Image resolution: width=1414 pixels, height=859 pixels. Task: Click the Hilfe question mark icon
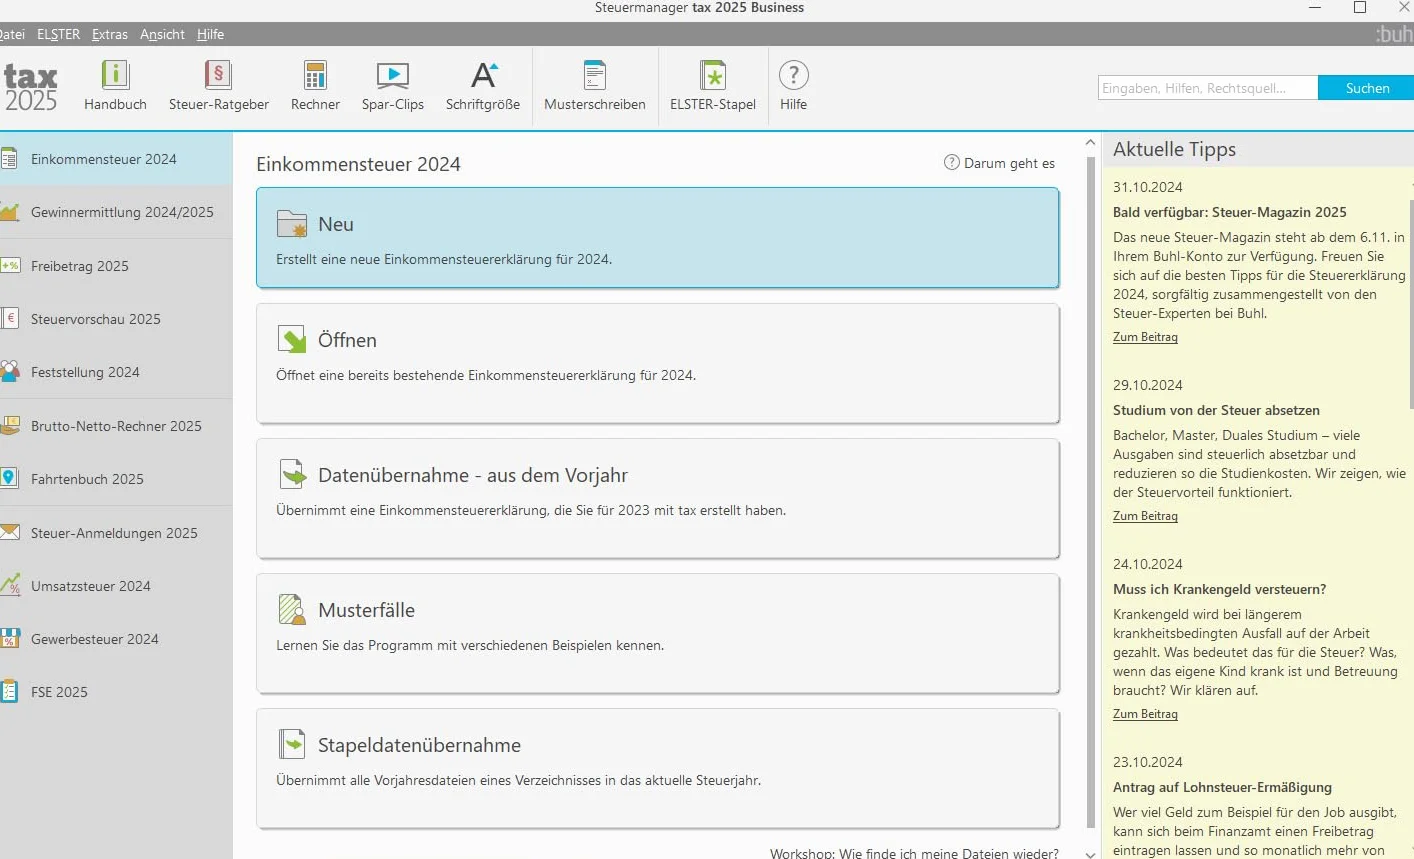click(x=793, y=75)
